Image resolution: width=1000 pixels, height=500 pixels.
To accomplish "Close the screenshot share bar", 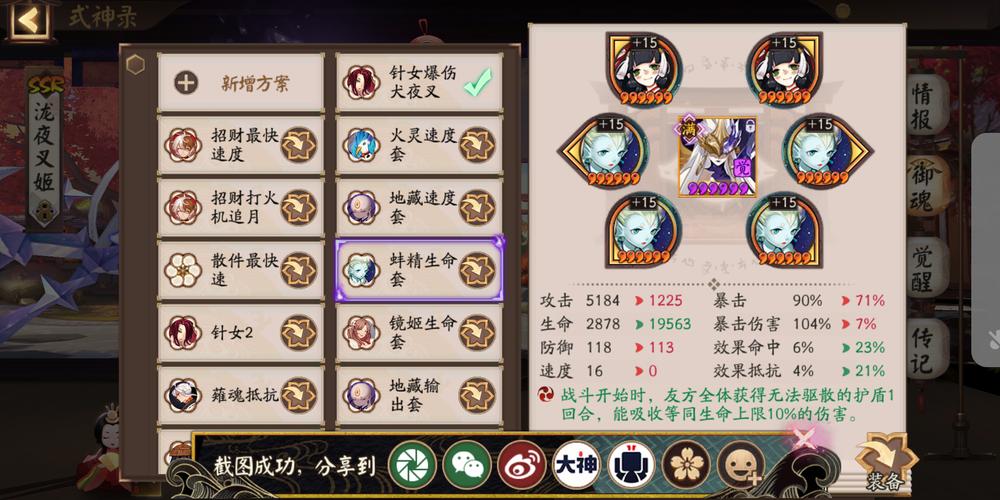I will click(x=805, y=440).
